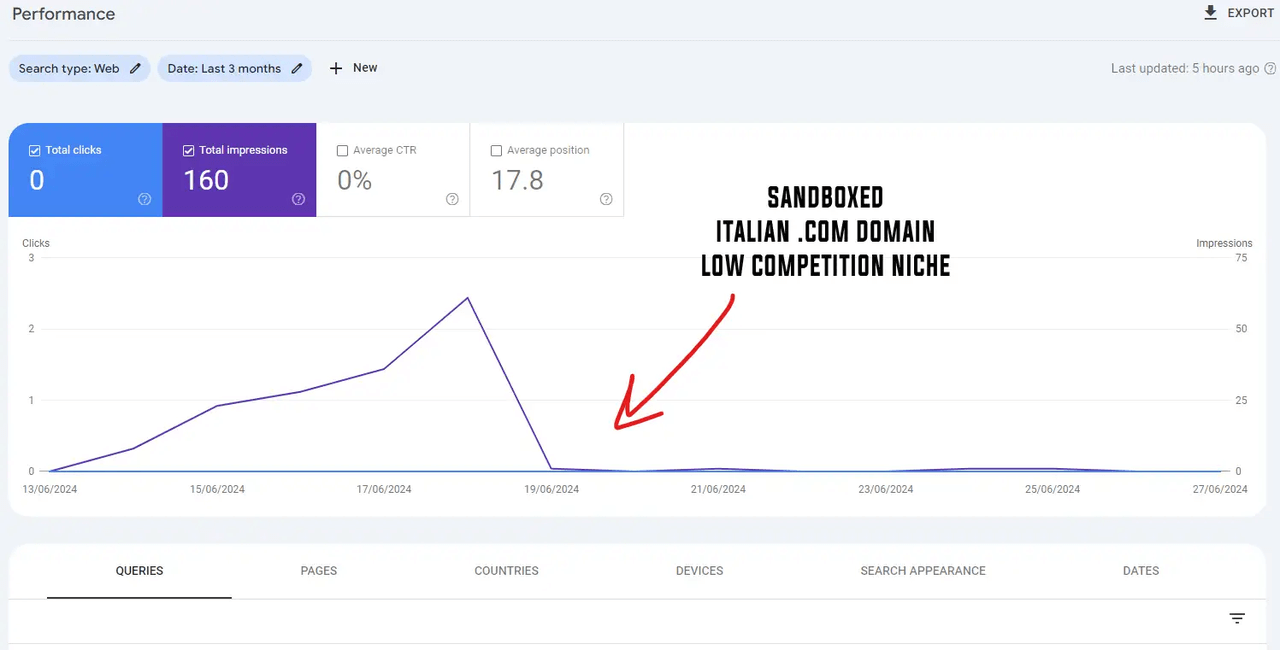Open the Devices tab
This screenshot has height=650, width=1280.
coord(699,571)
